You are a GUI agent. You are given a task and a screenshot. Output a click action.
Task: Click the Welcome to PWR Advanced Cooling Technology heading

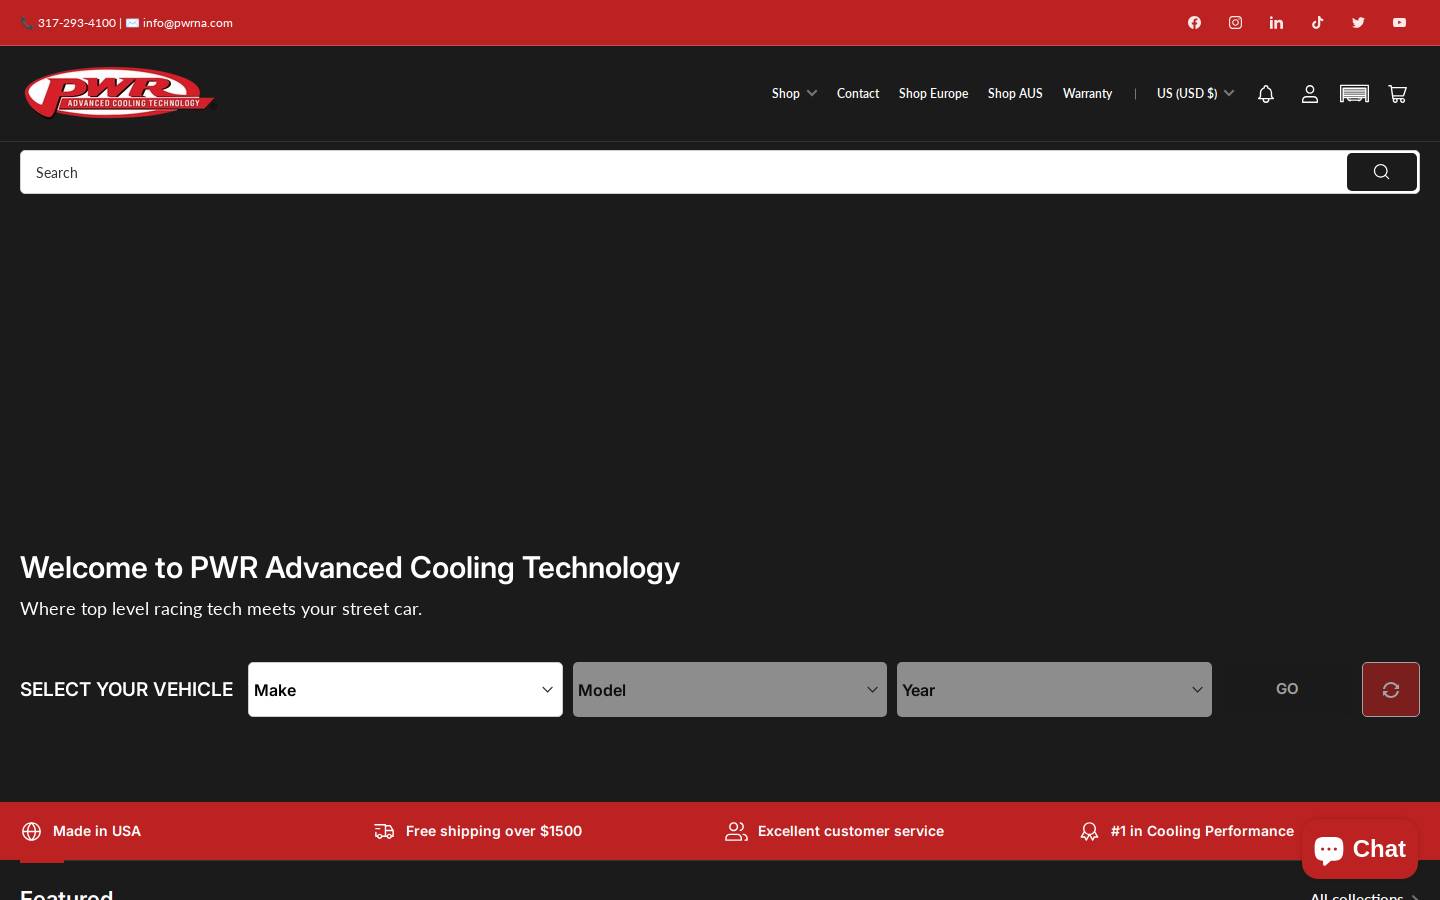click(350, 567)
